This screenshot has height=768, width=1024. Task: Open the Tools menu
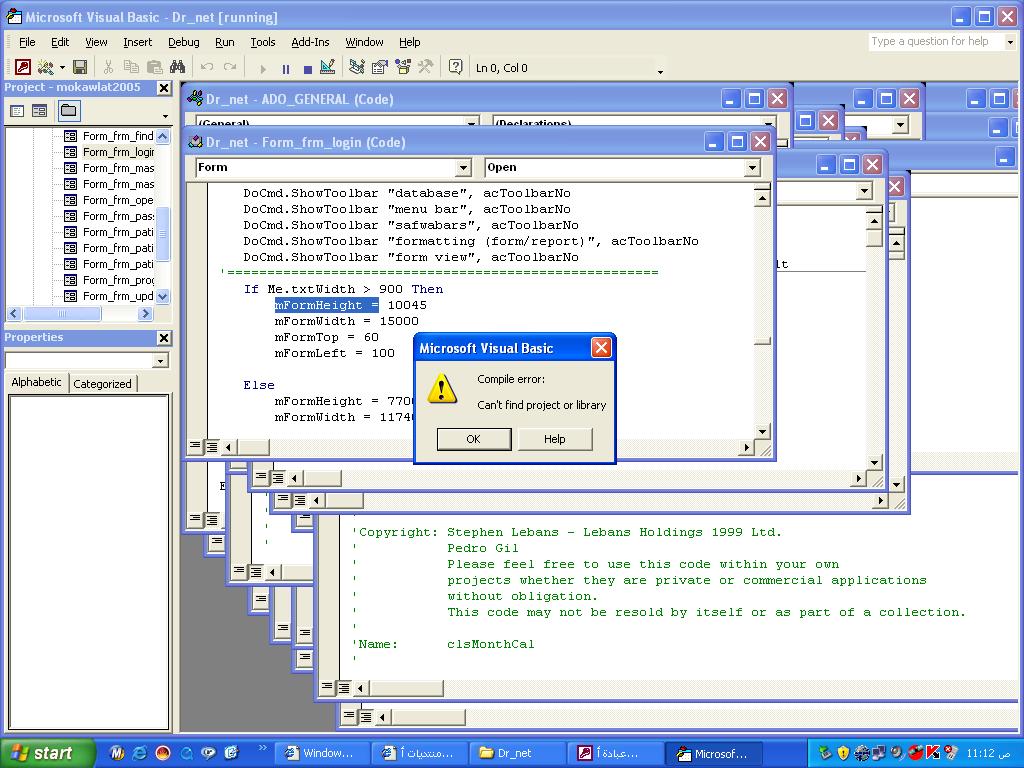pos(263,42)
